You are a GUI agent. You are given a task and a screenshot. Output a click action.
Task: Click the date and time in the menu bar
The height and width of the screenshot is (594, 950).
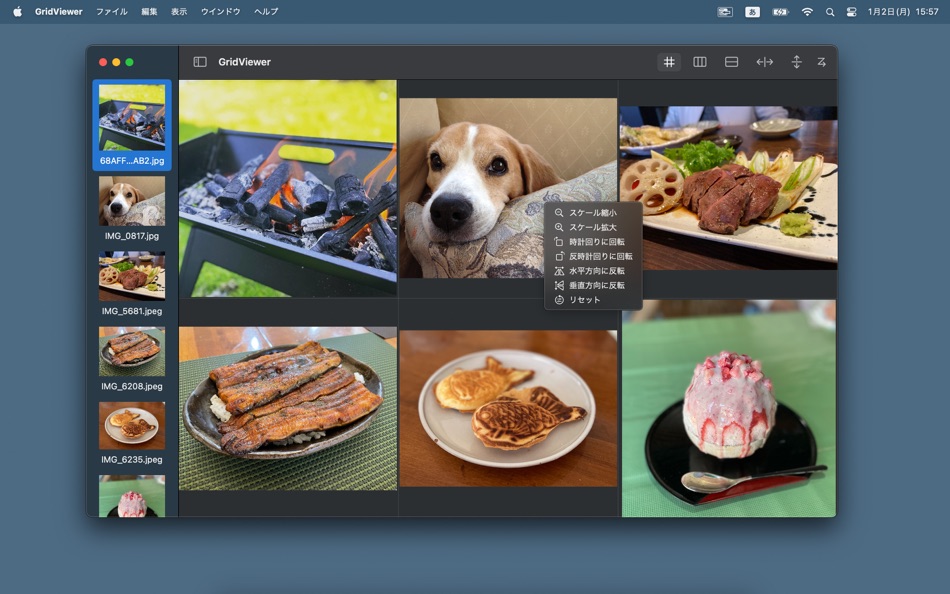pos(903,12)
